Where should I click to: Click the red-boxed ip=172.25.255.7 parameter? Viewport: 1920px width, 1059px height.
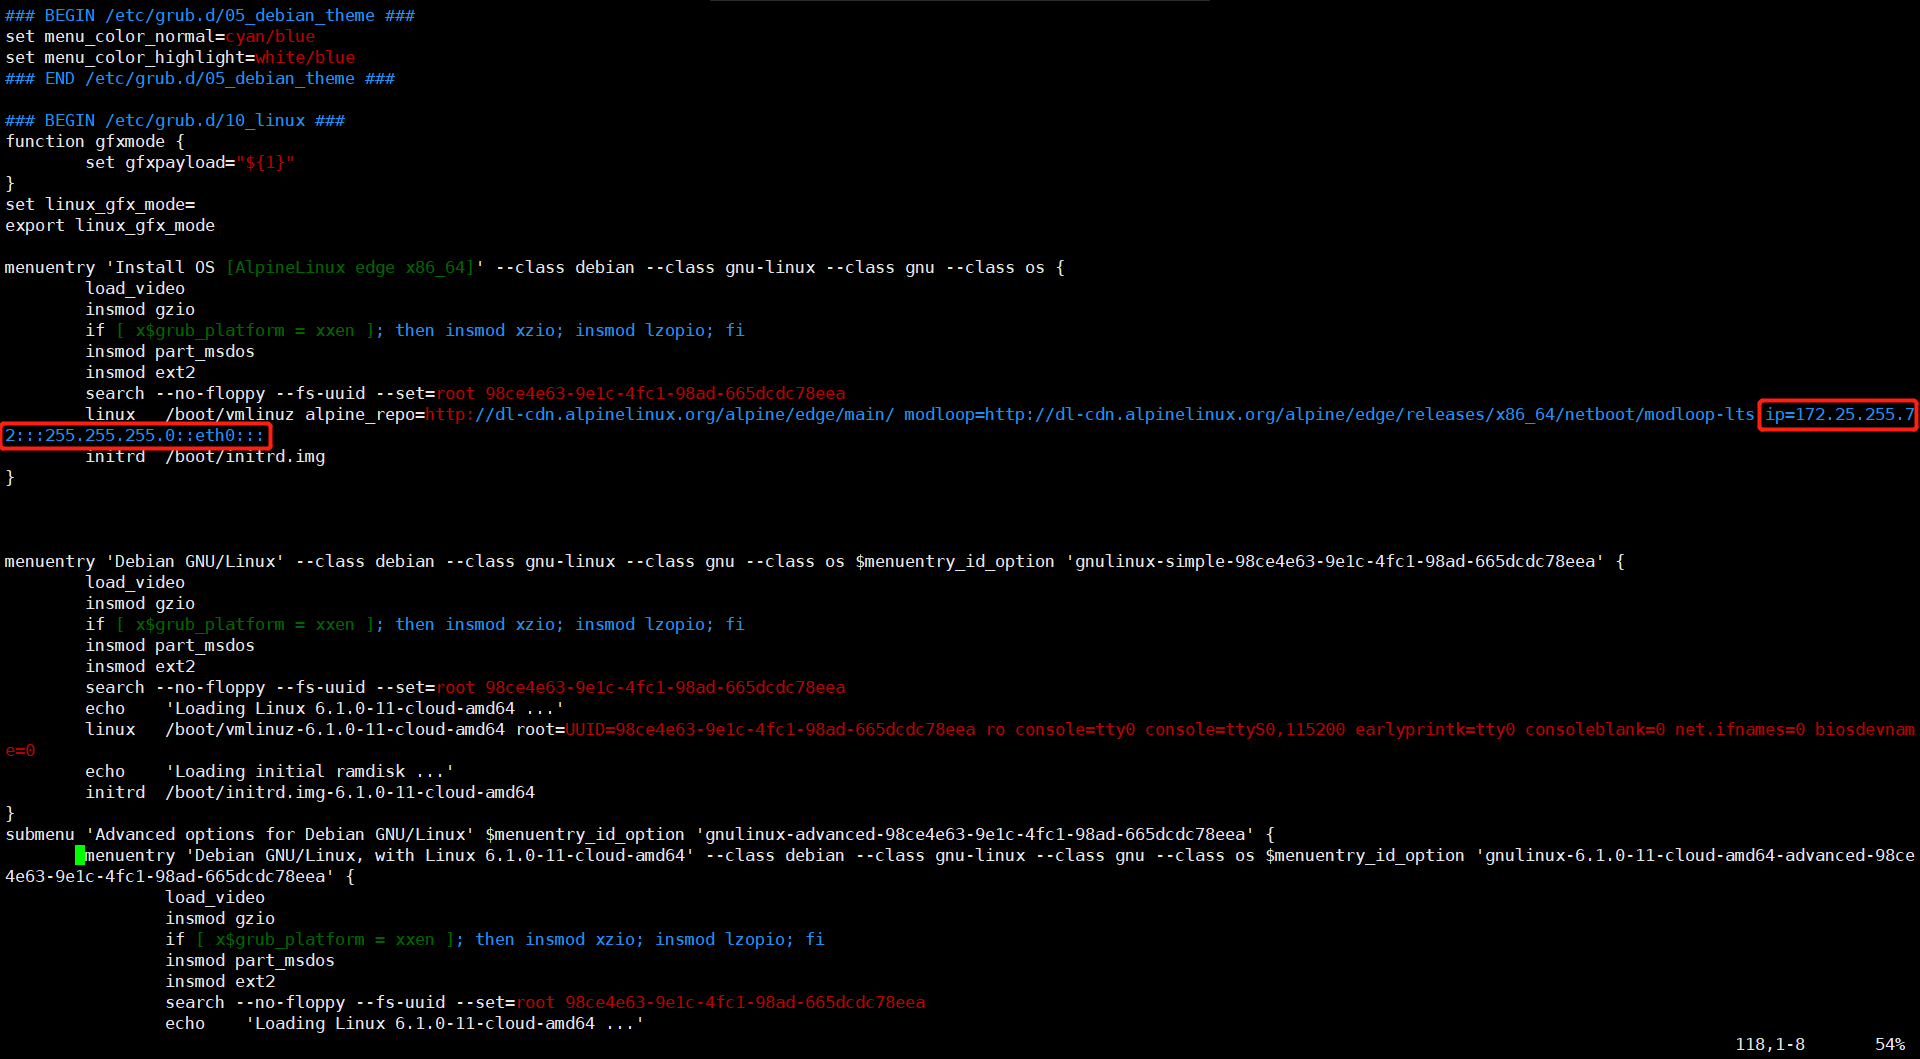(x=1839, y=414)
